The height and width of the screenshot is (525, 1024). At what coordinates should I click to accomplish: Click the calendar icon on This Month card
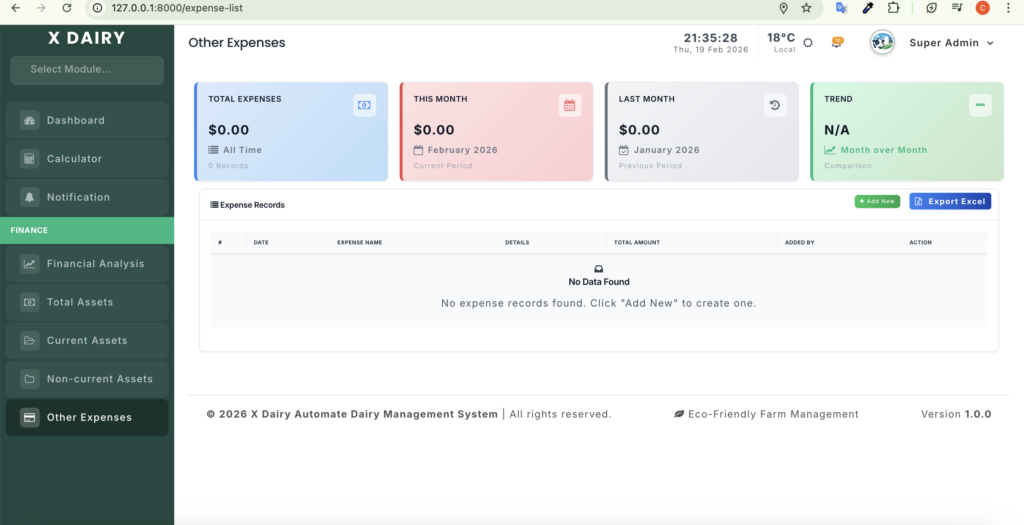click(x=569, y=105)
